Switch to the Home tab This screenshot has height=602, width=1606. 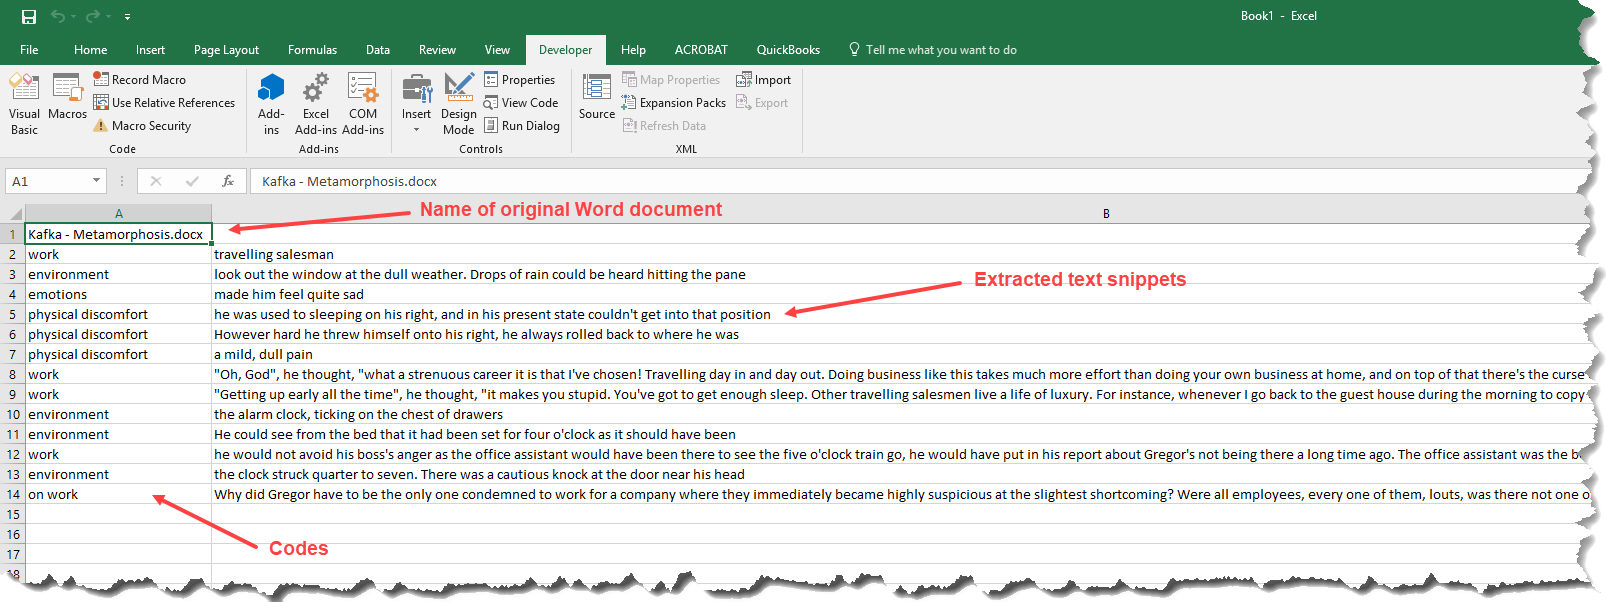[x=90, y=49]
